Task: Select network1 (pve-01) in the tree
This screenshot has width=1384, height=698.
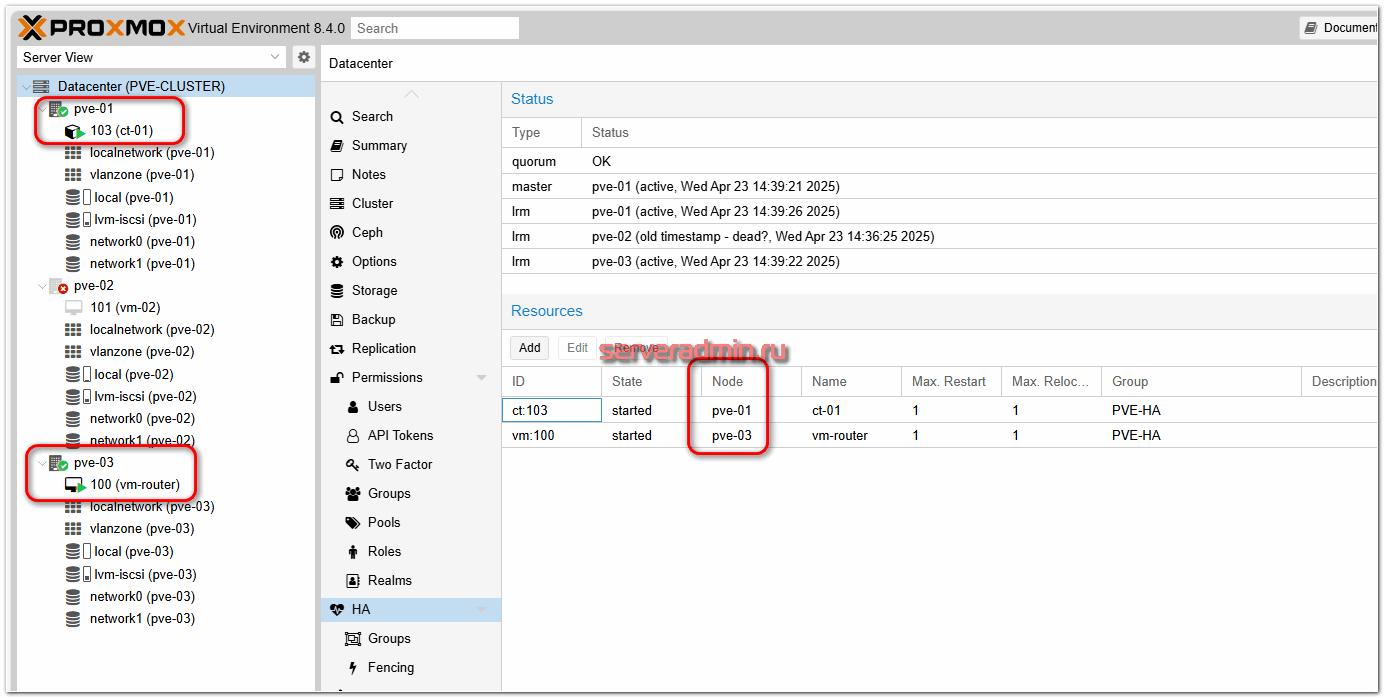Action: (x=141, y=264)
